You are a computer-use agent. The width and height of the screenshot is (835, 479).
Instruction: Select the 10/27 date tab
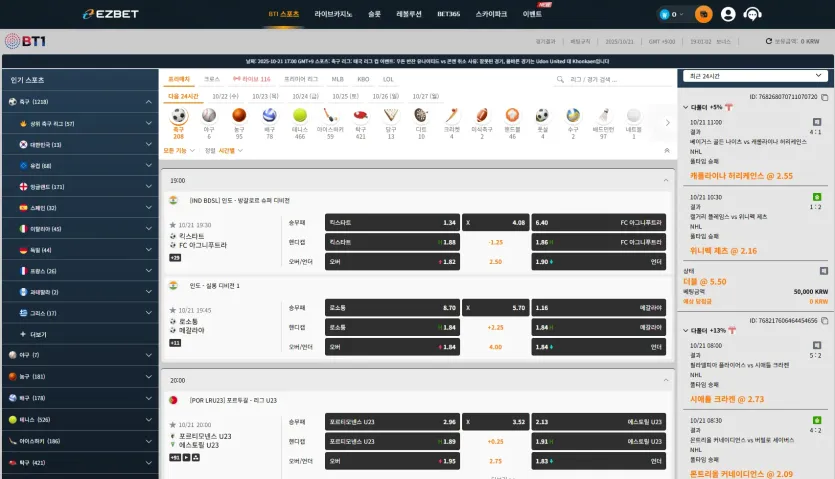pyautogui.click(x=425, y=96)
